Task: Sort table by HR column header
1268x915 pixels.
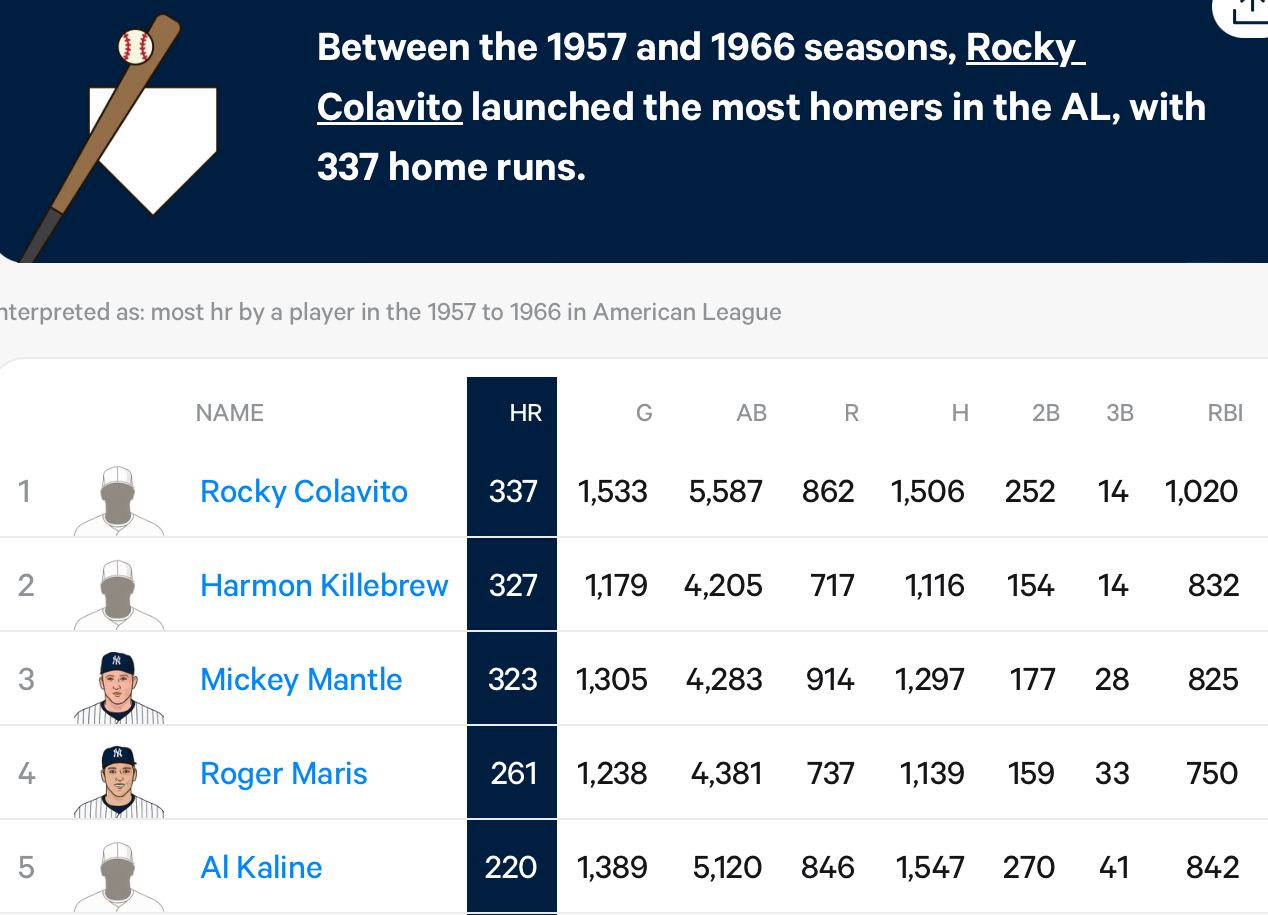Action: (525, 413)
